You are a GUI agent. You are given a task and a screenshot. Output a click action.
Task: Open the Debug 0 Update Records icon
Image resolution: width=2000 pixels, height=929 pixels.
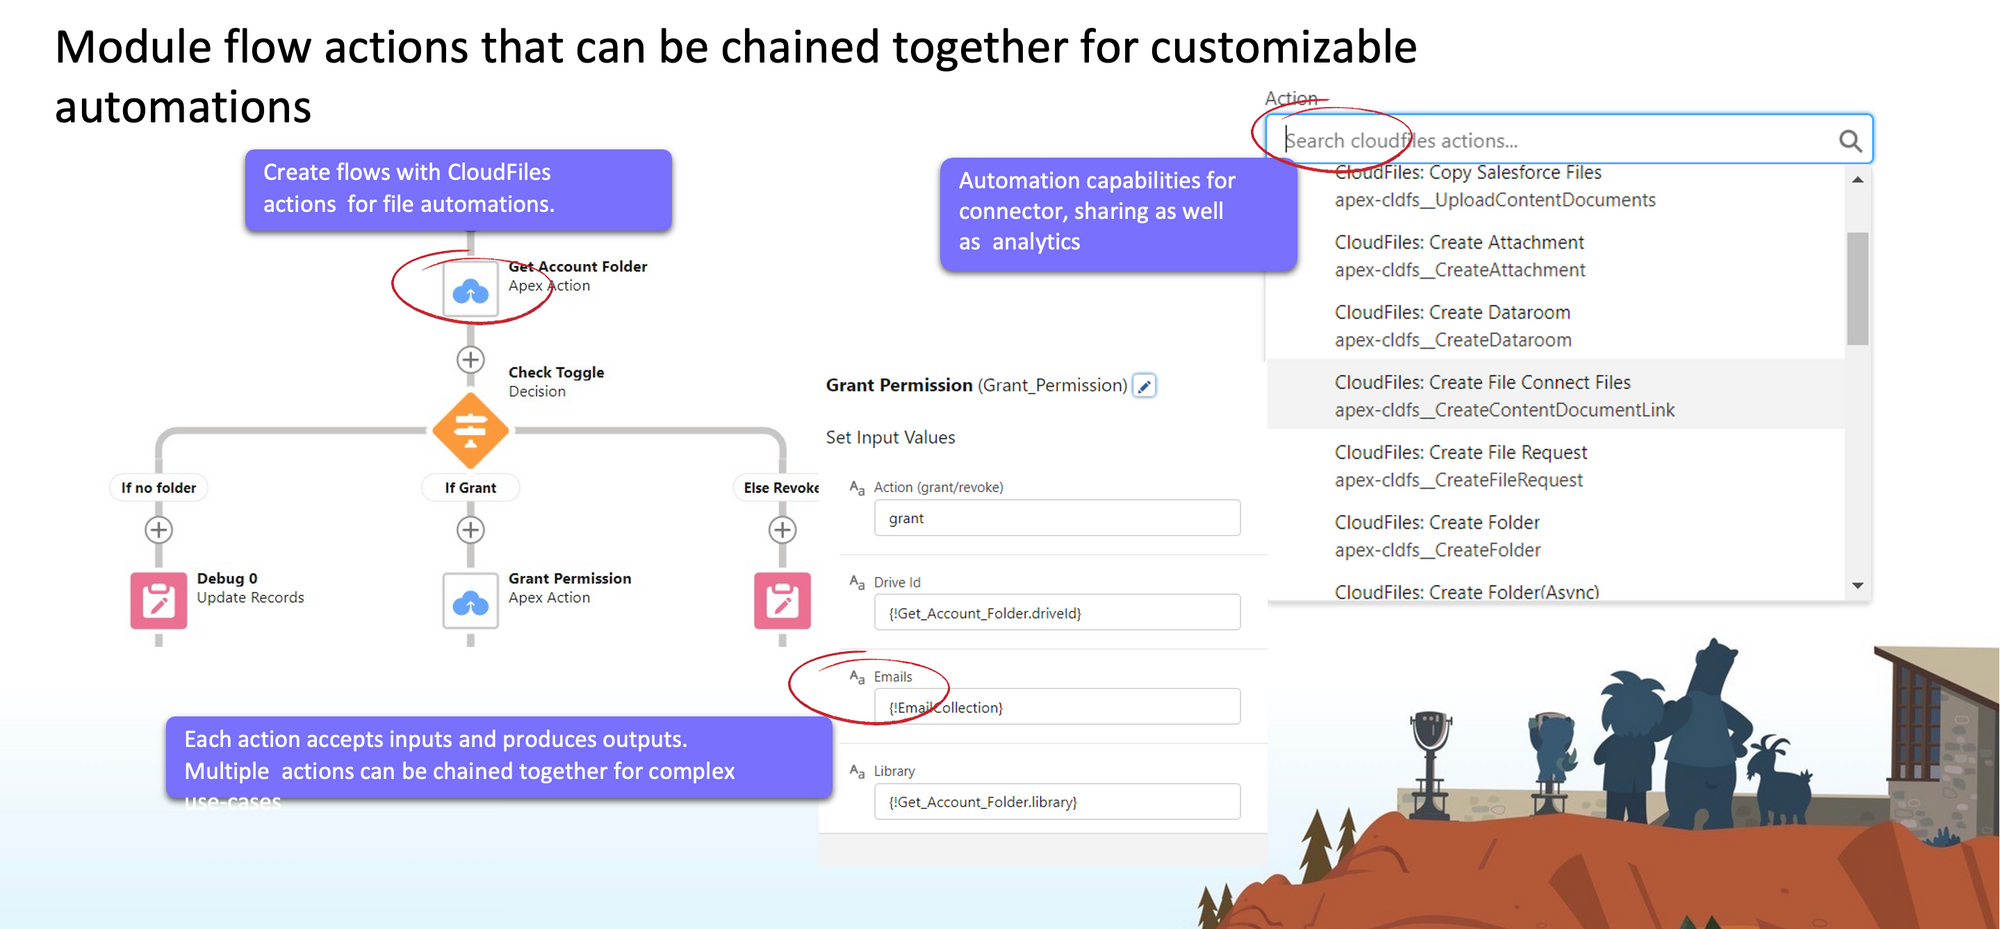(x=159, y=601)
